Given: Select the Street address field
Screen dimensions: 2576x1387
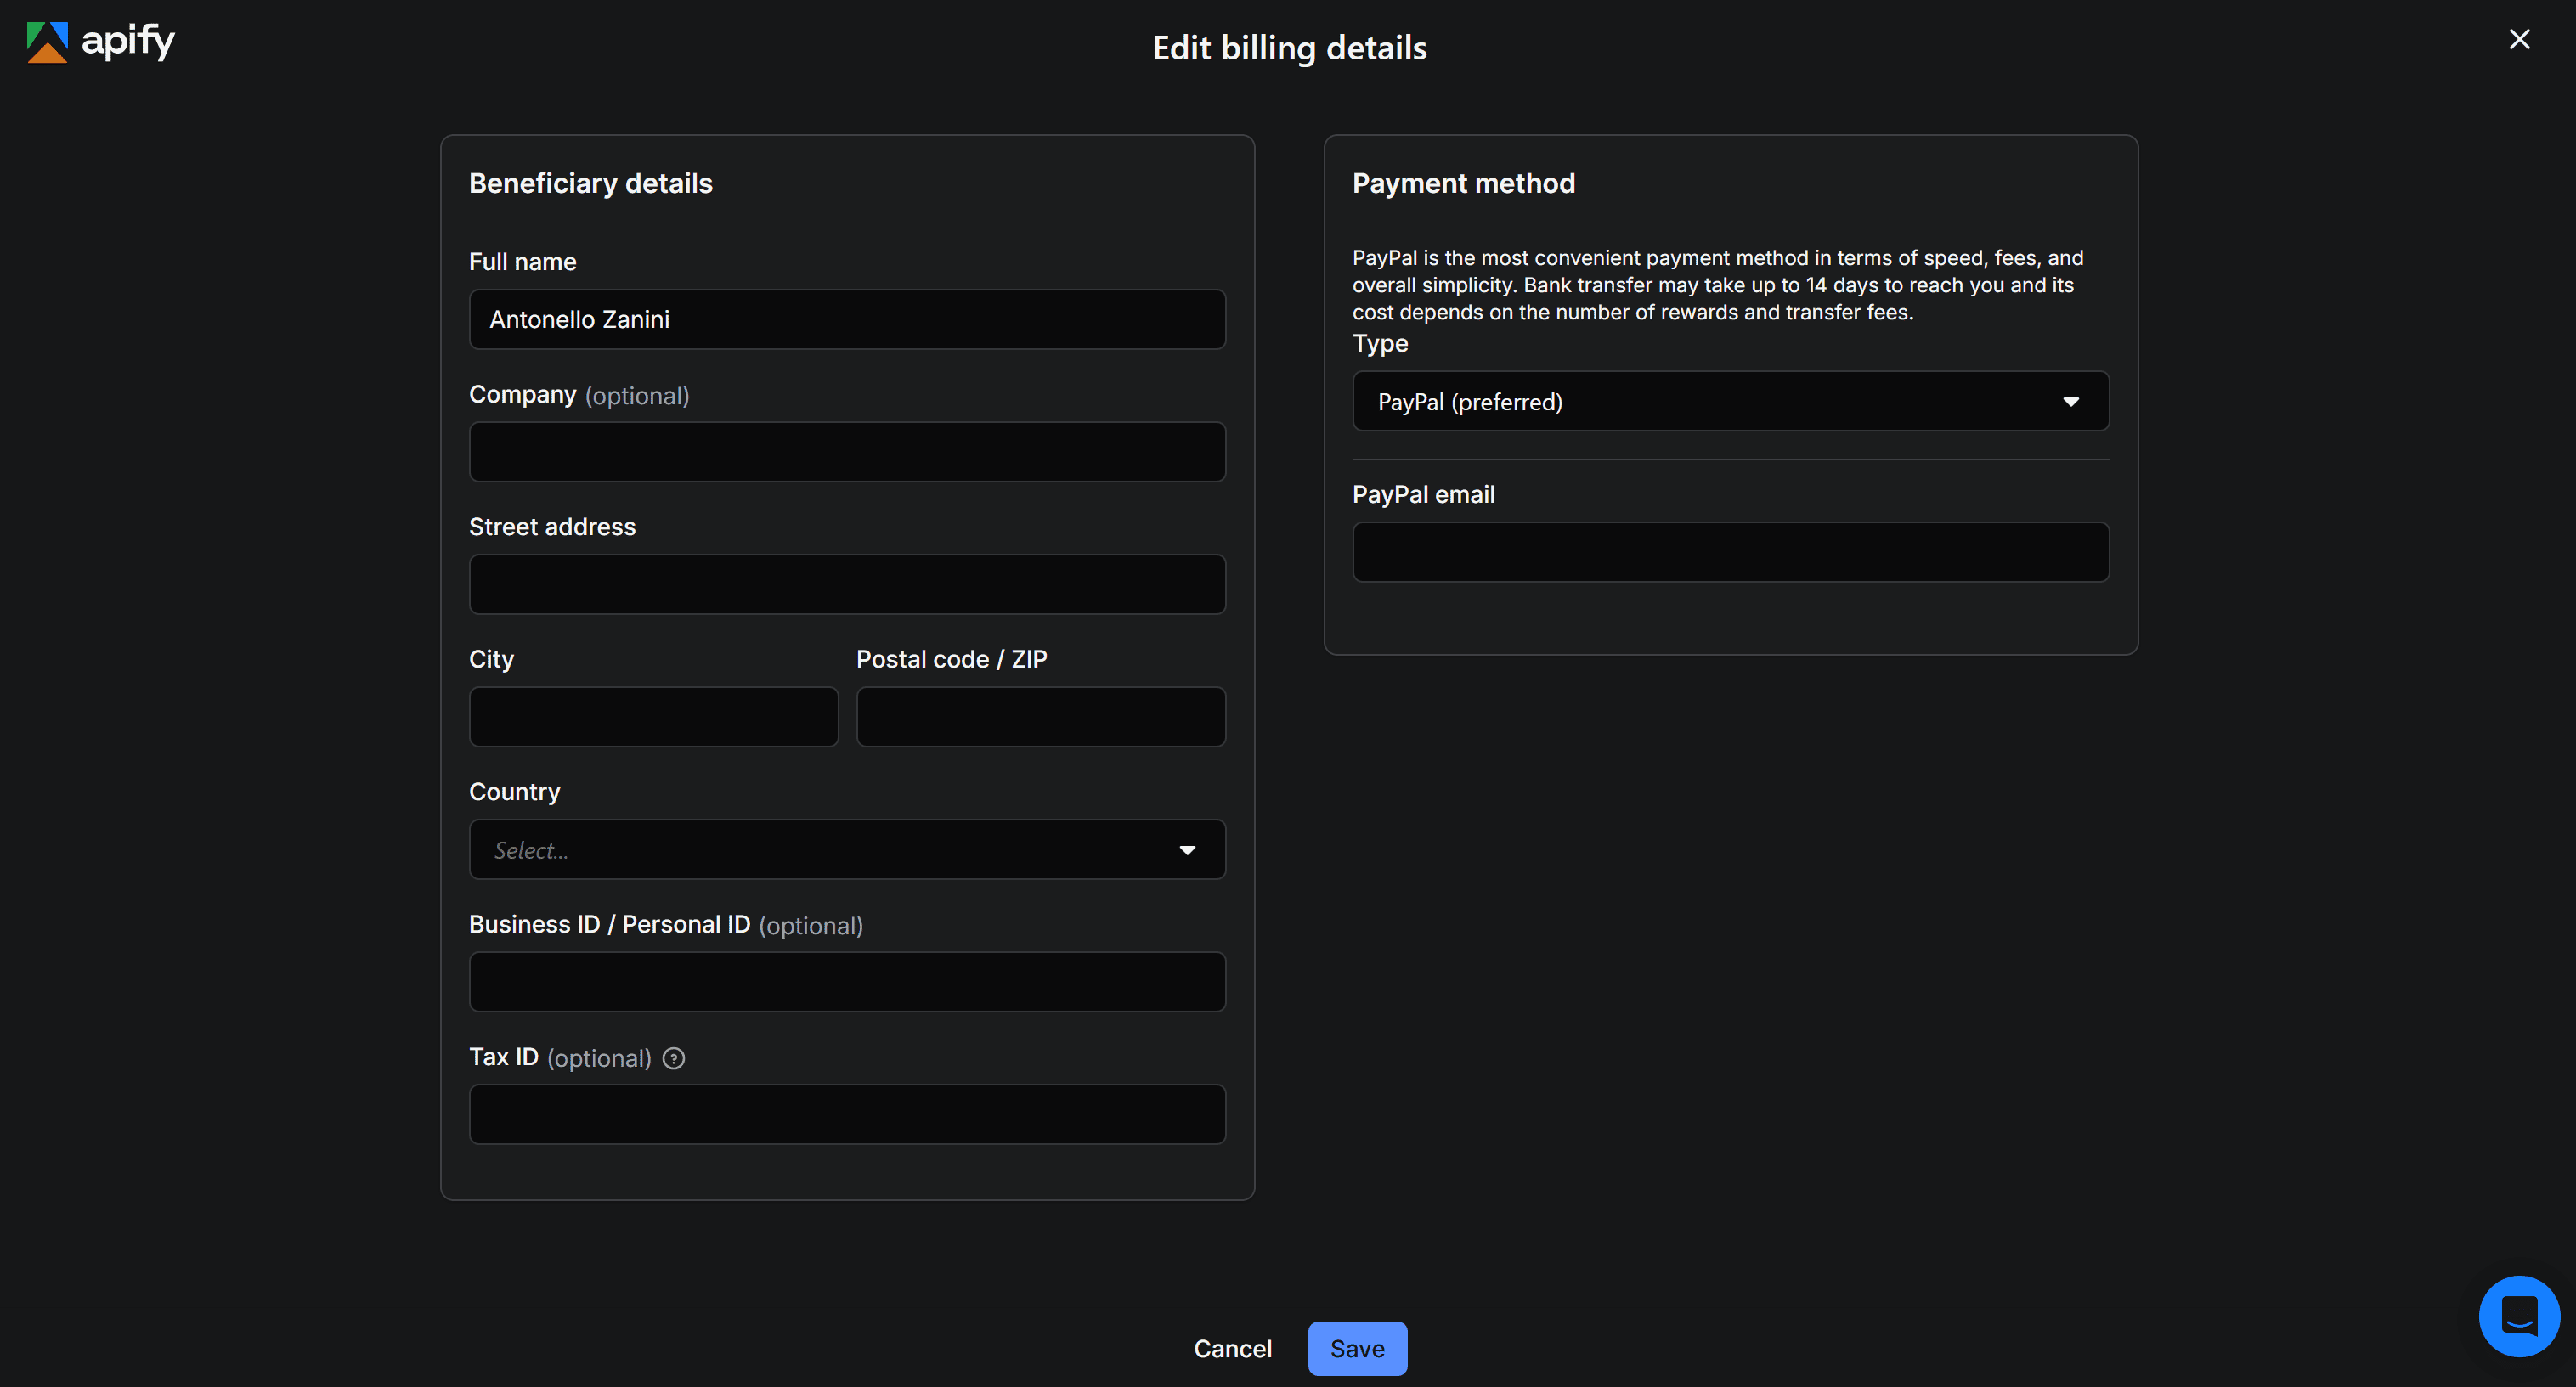Looking at the screenshot, I should coord(847,584).
